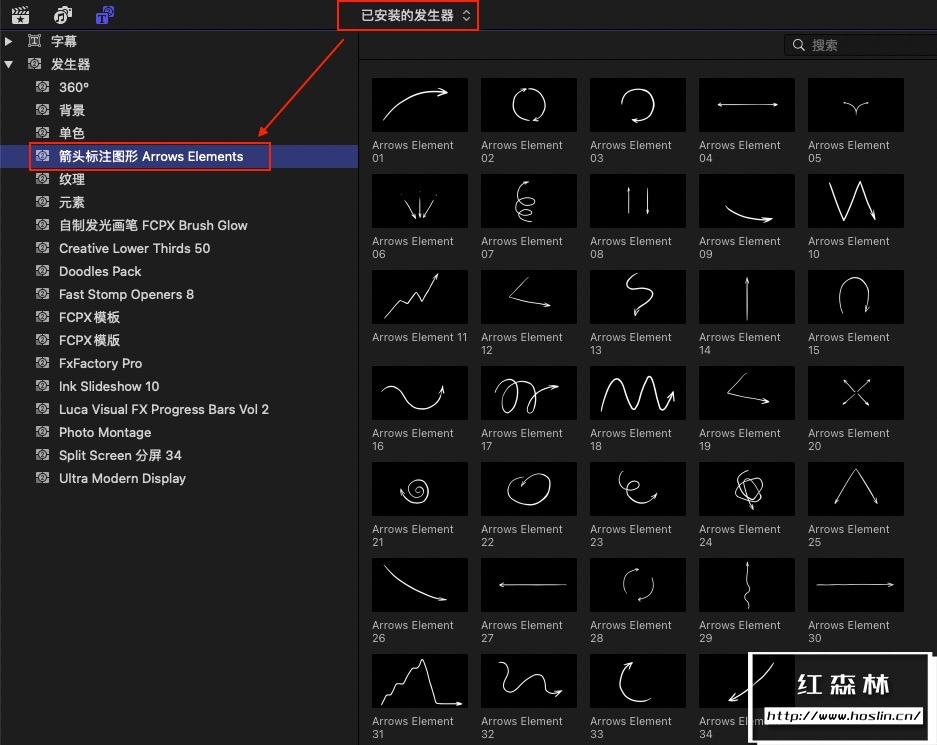The height and width of the screenshot is (745, 937).
Task: Click the generator icon beside Doodles Pack
Action: point(42,271)
